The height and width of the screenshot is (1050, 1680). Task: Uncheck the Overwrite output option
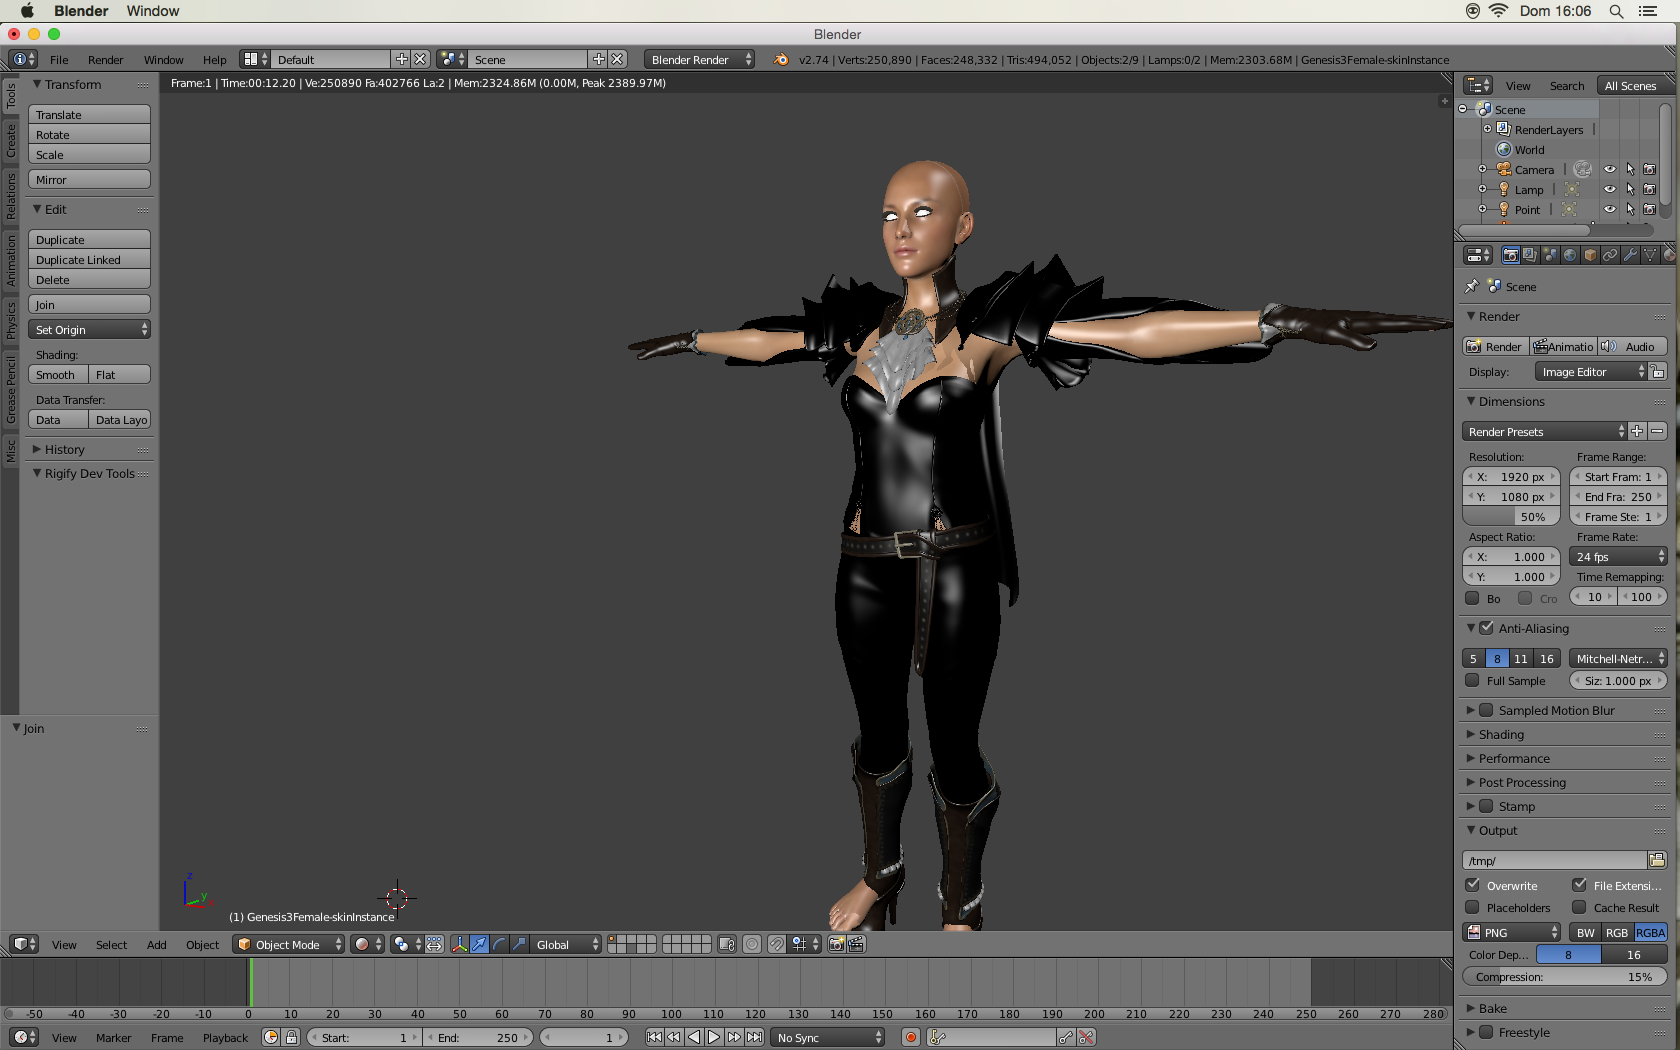point(1473,885)
